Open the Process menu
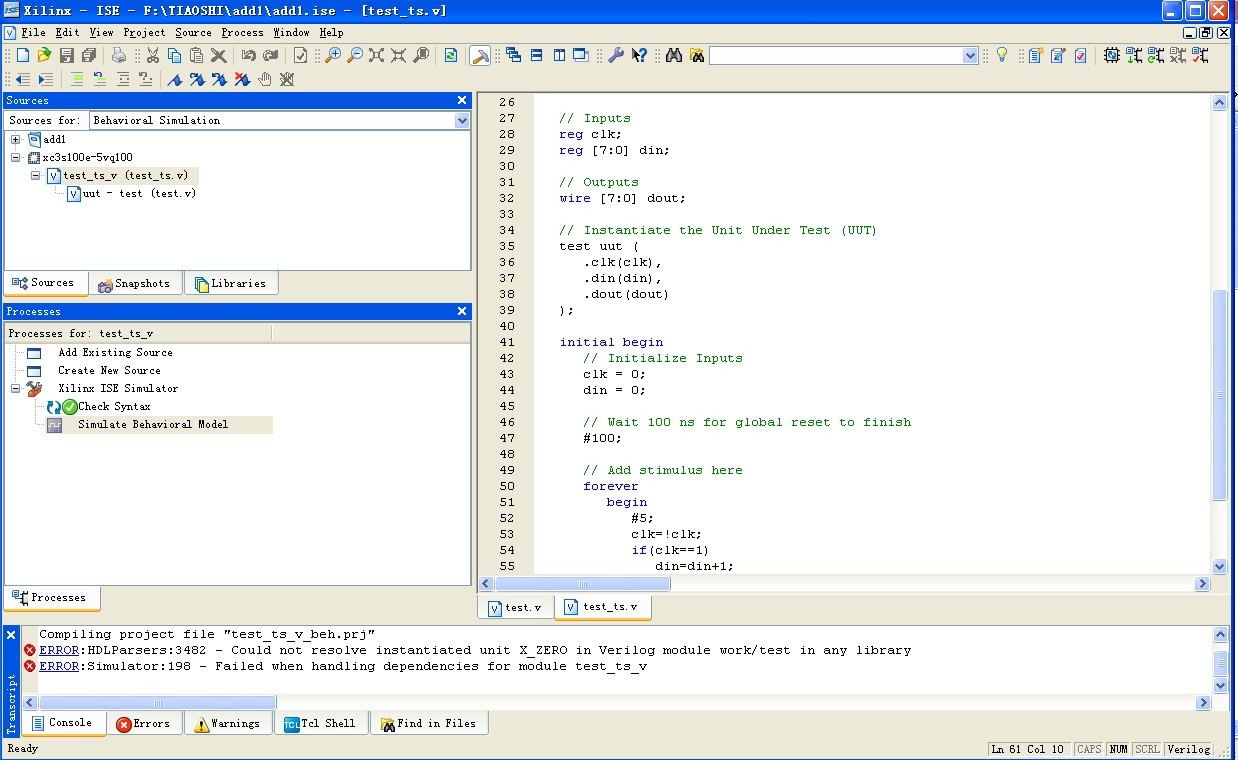1238x760 pixels. click(243, 33)
